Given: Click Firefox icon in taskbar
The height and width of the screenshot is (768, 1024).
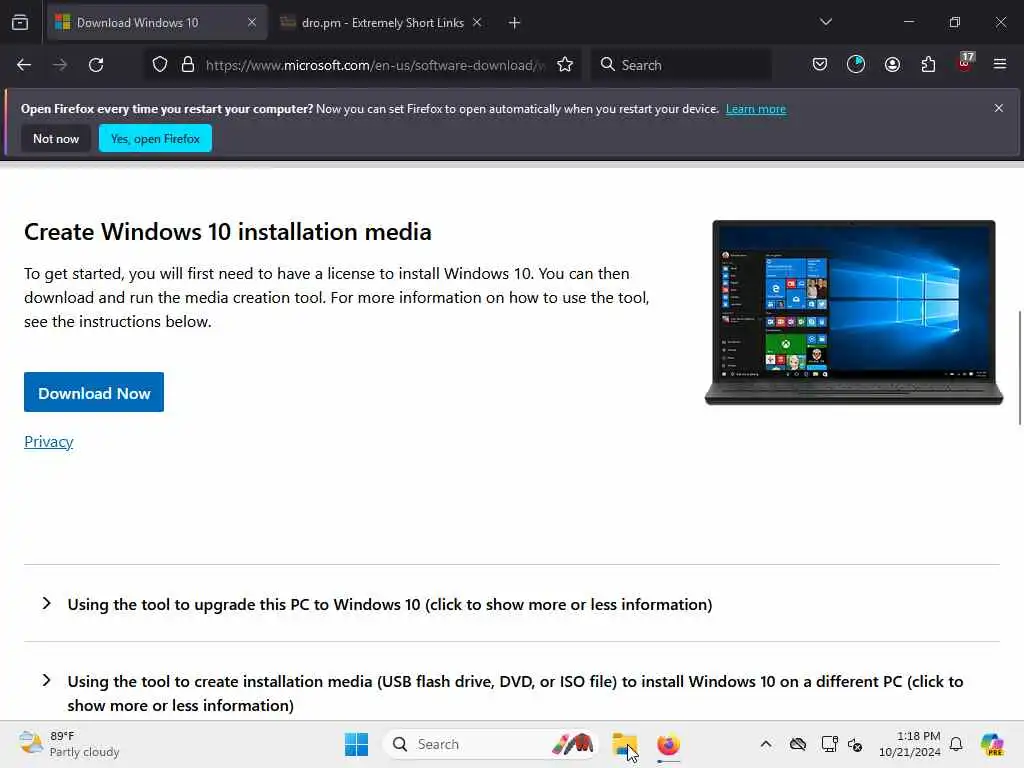Looking at the screenshot, I should tap(668, 744).
